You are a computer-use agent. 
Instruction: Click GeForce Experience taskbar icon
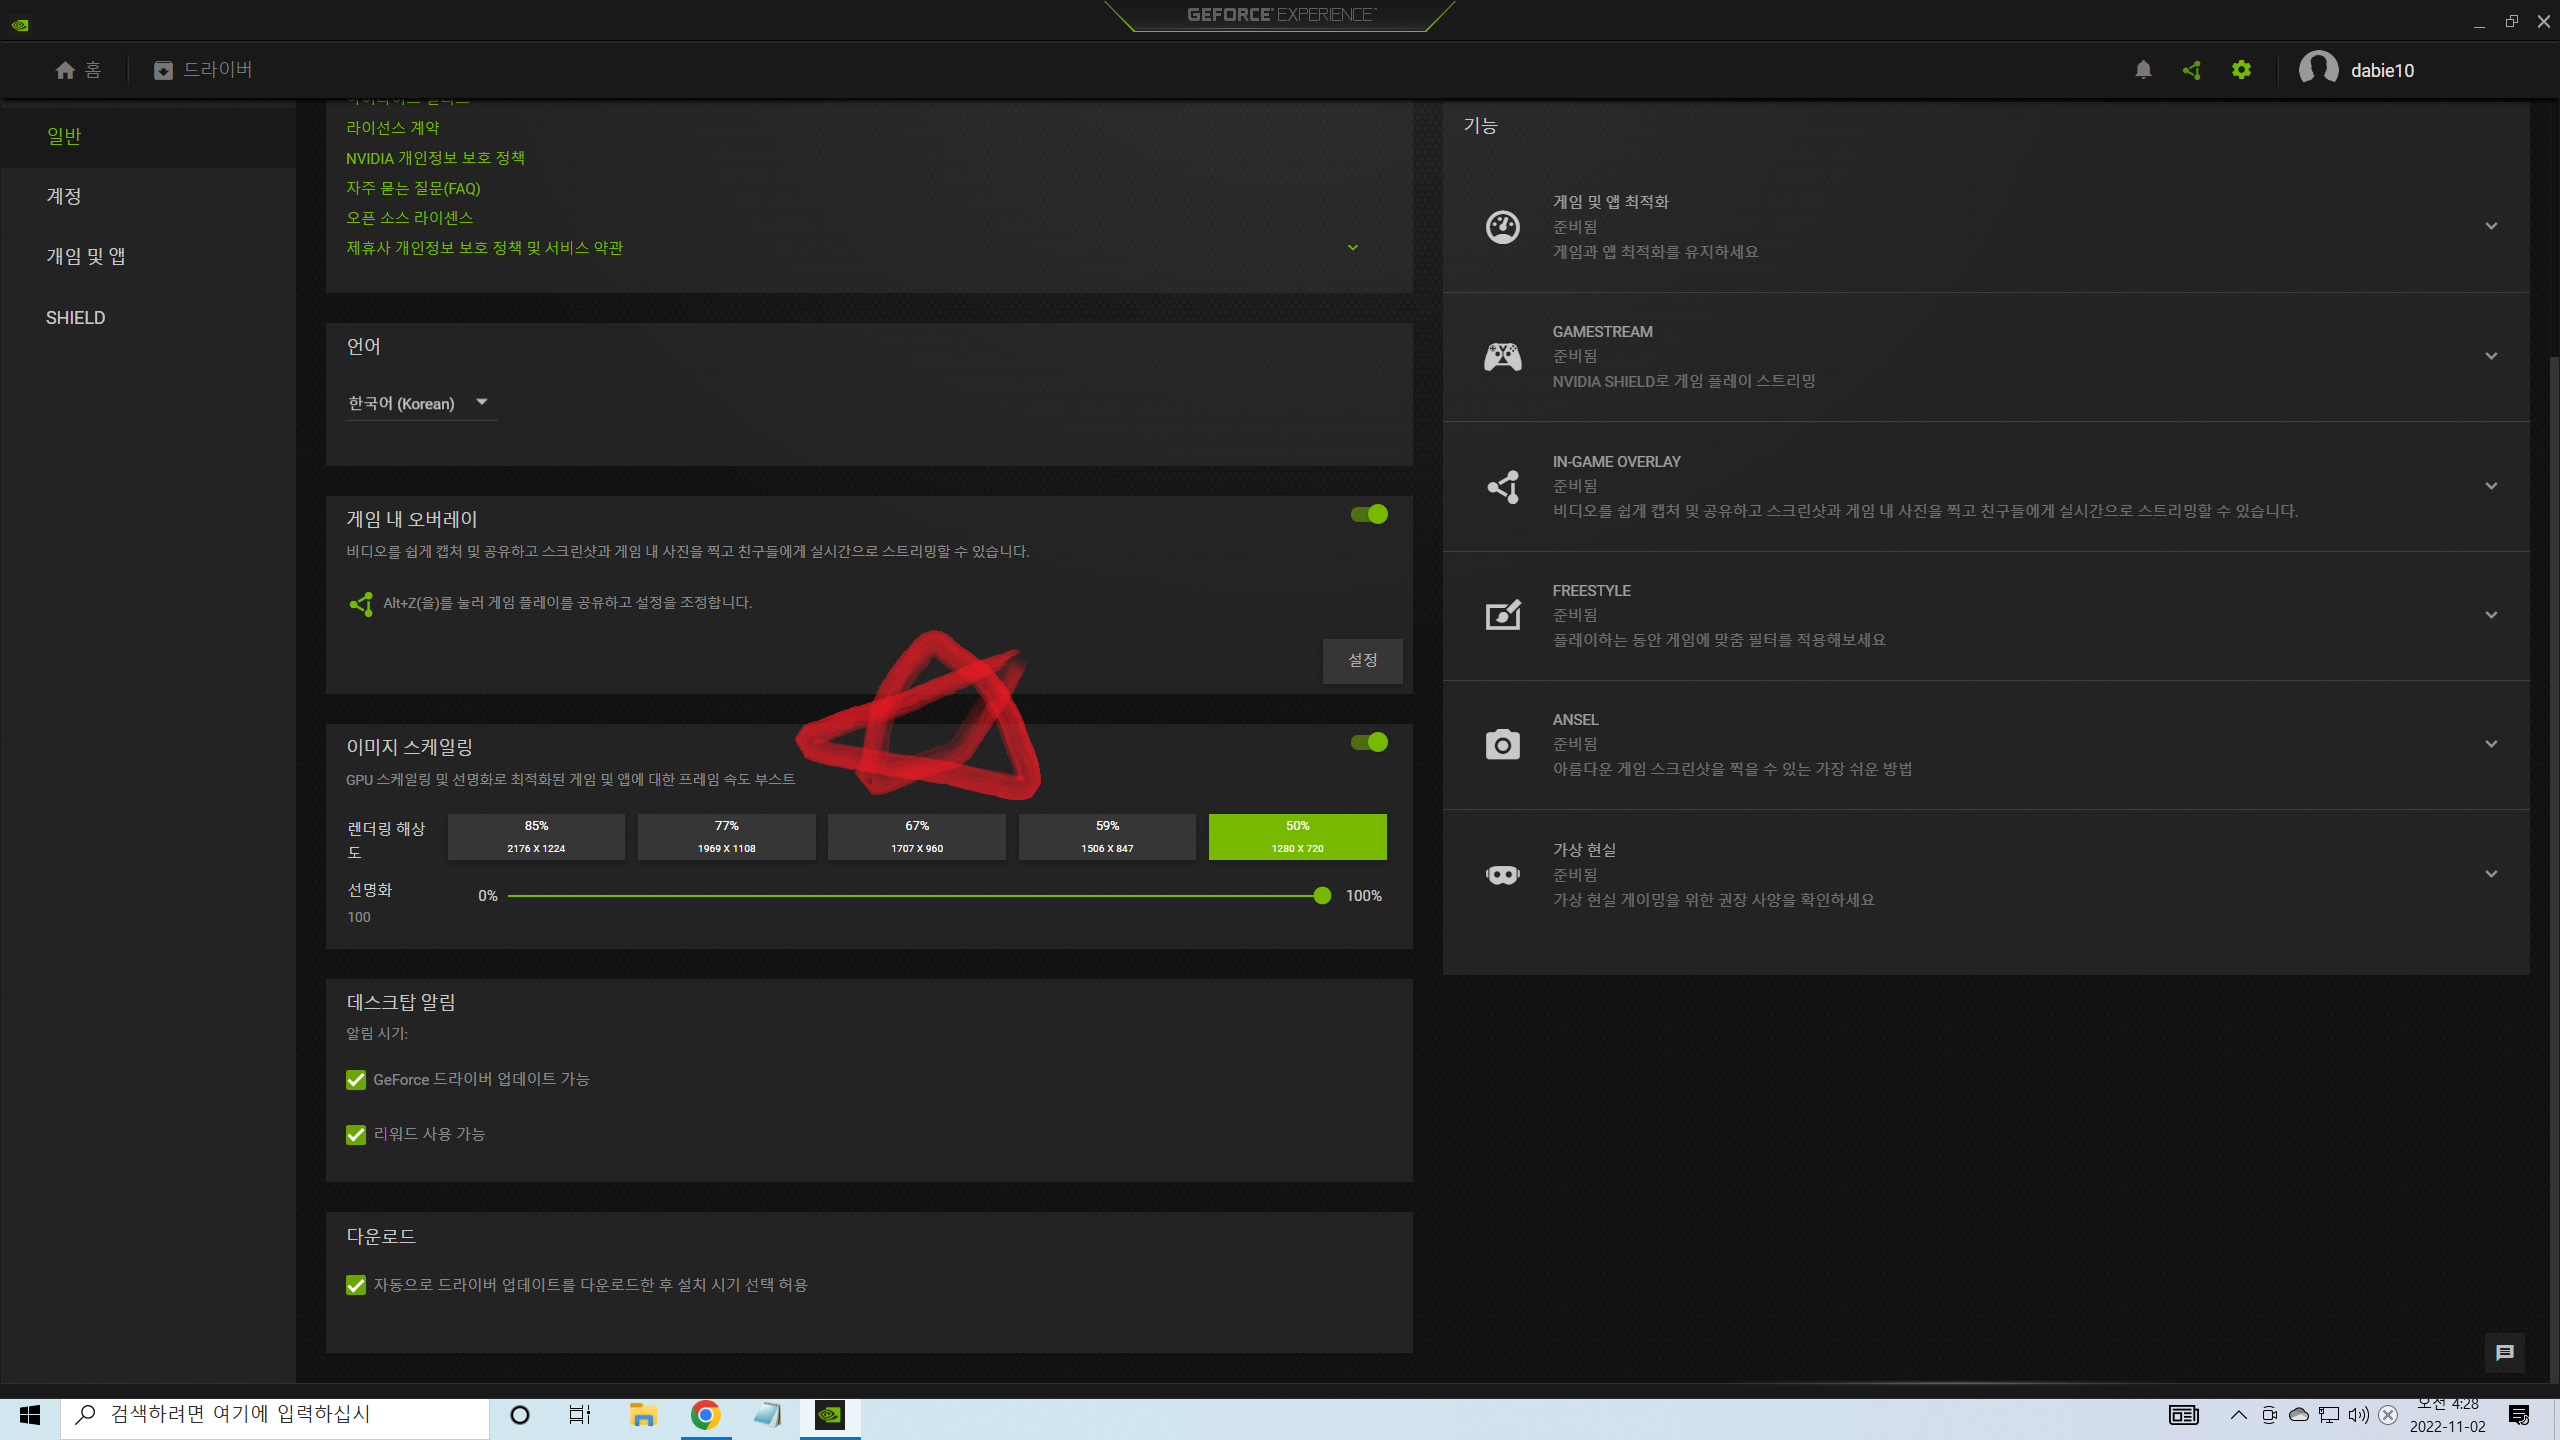(x=830, y=1415)
